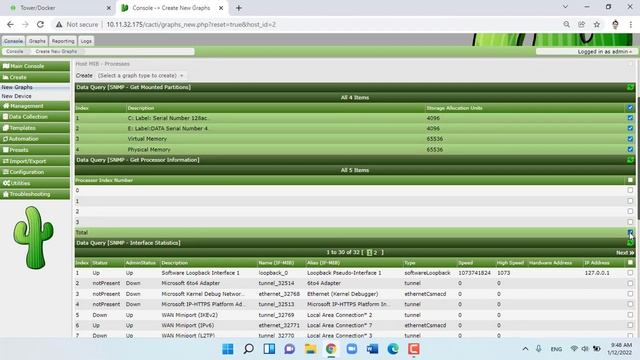Open File Explorer from the taskbar
The height and width of the screenshot is (360, 640).
[x=310, y=349]
